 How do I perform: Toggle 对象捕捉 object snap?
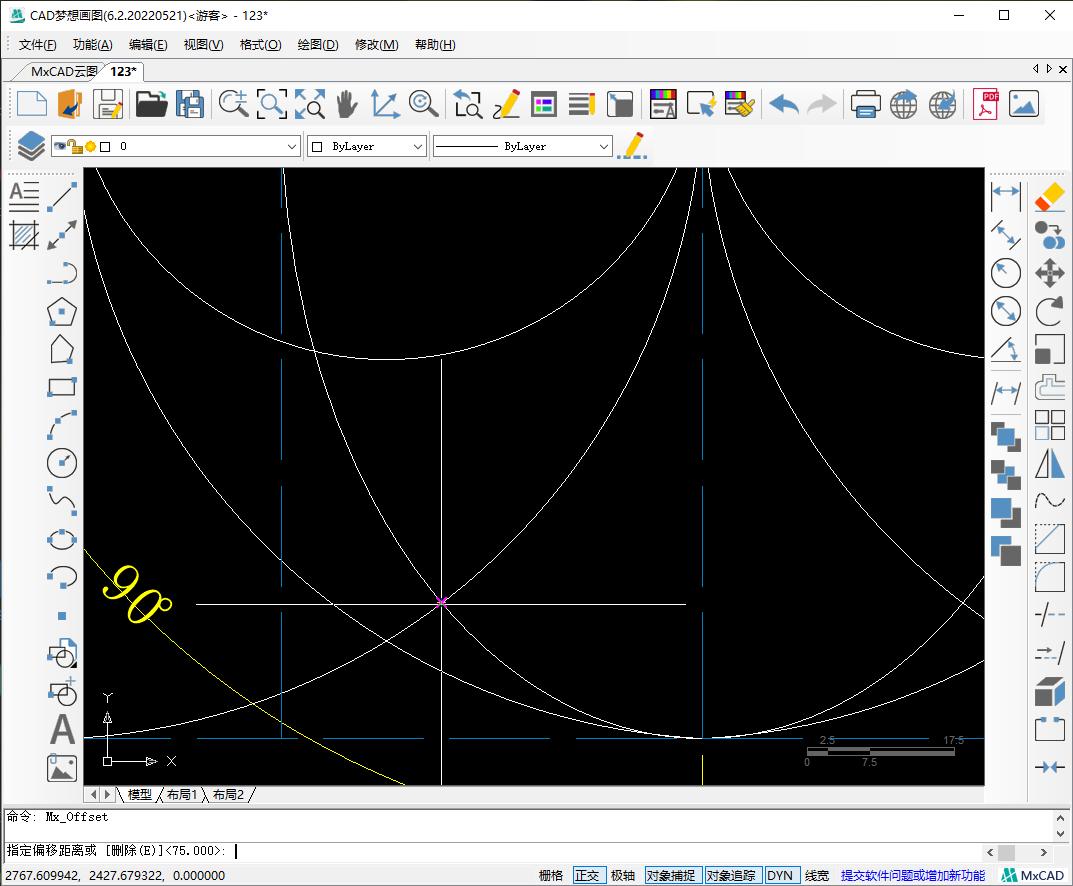coord(670,875)
